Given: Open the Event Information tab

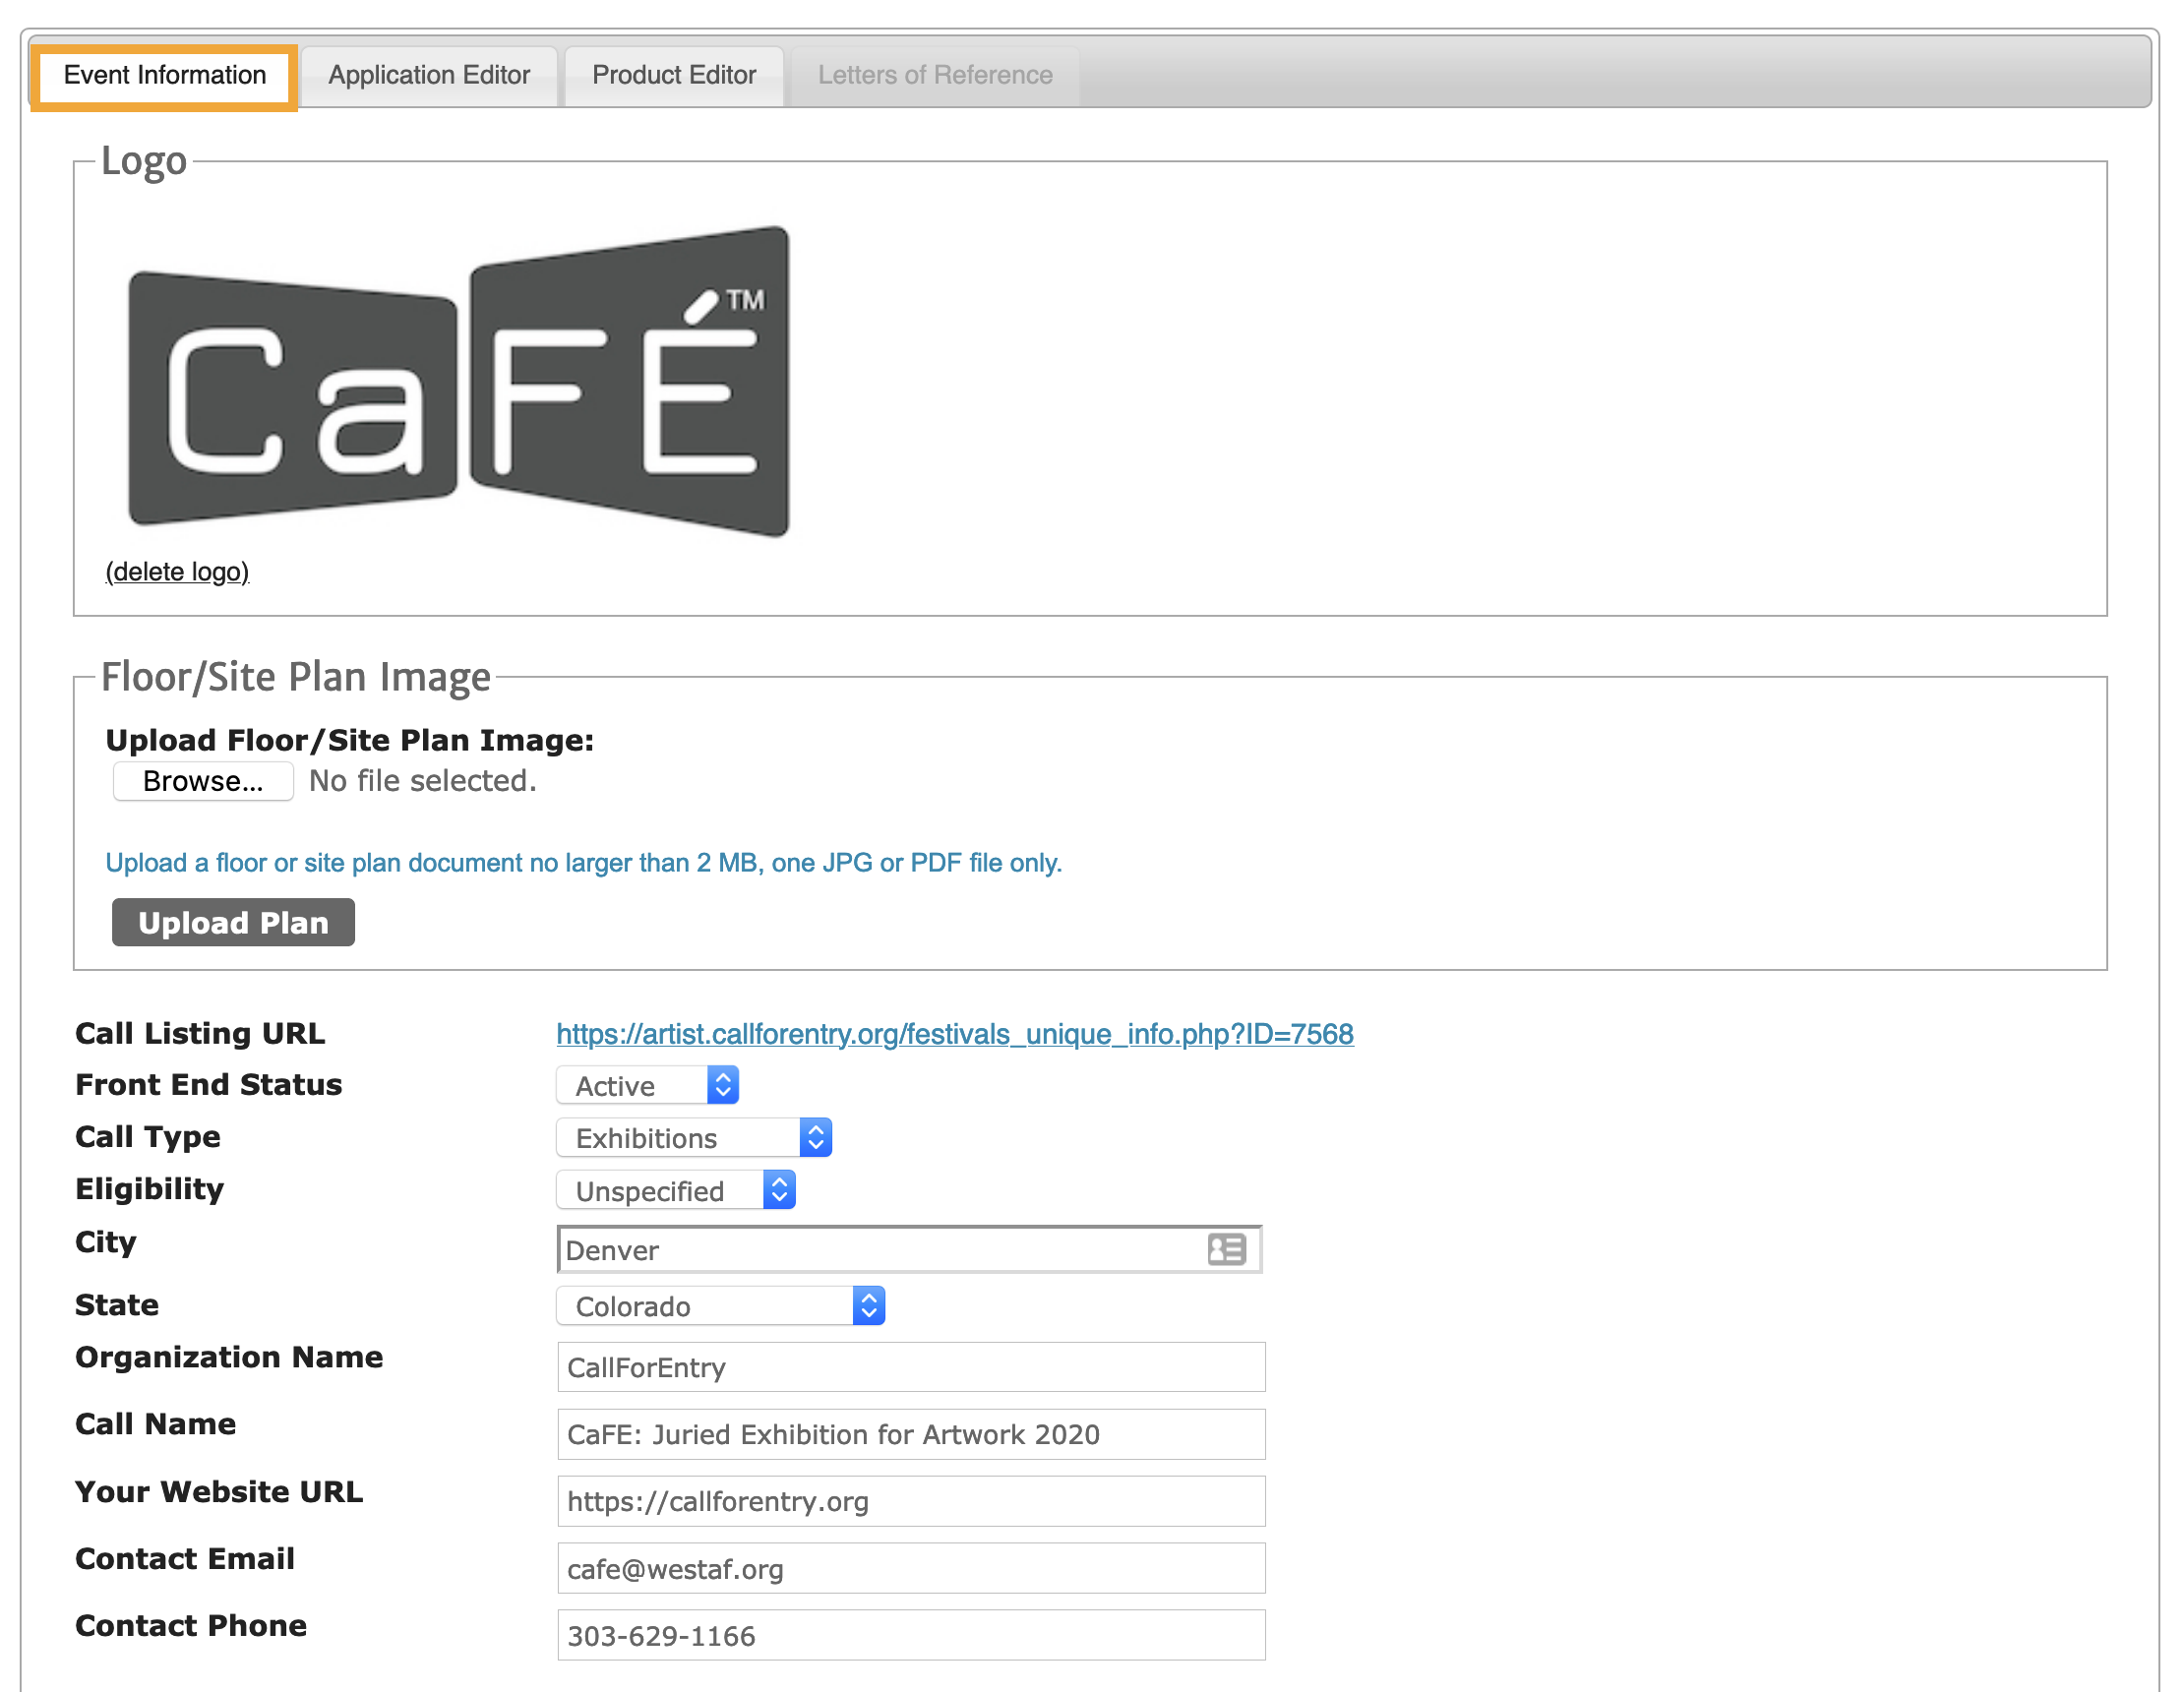Looking at the screenshot, I should coord(164,76).
